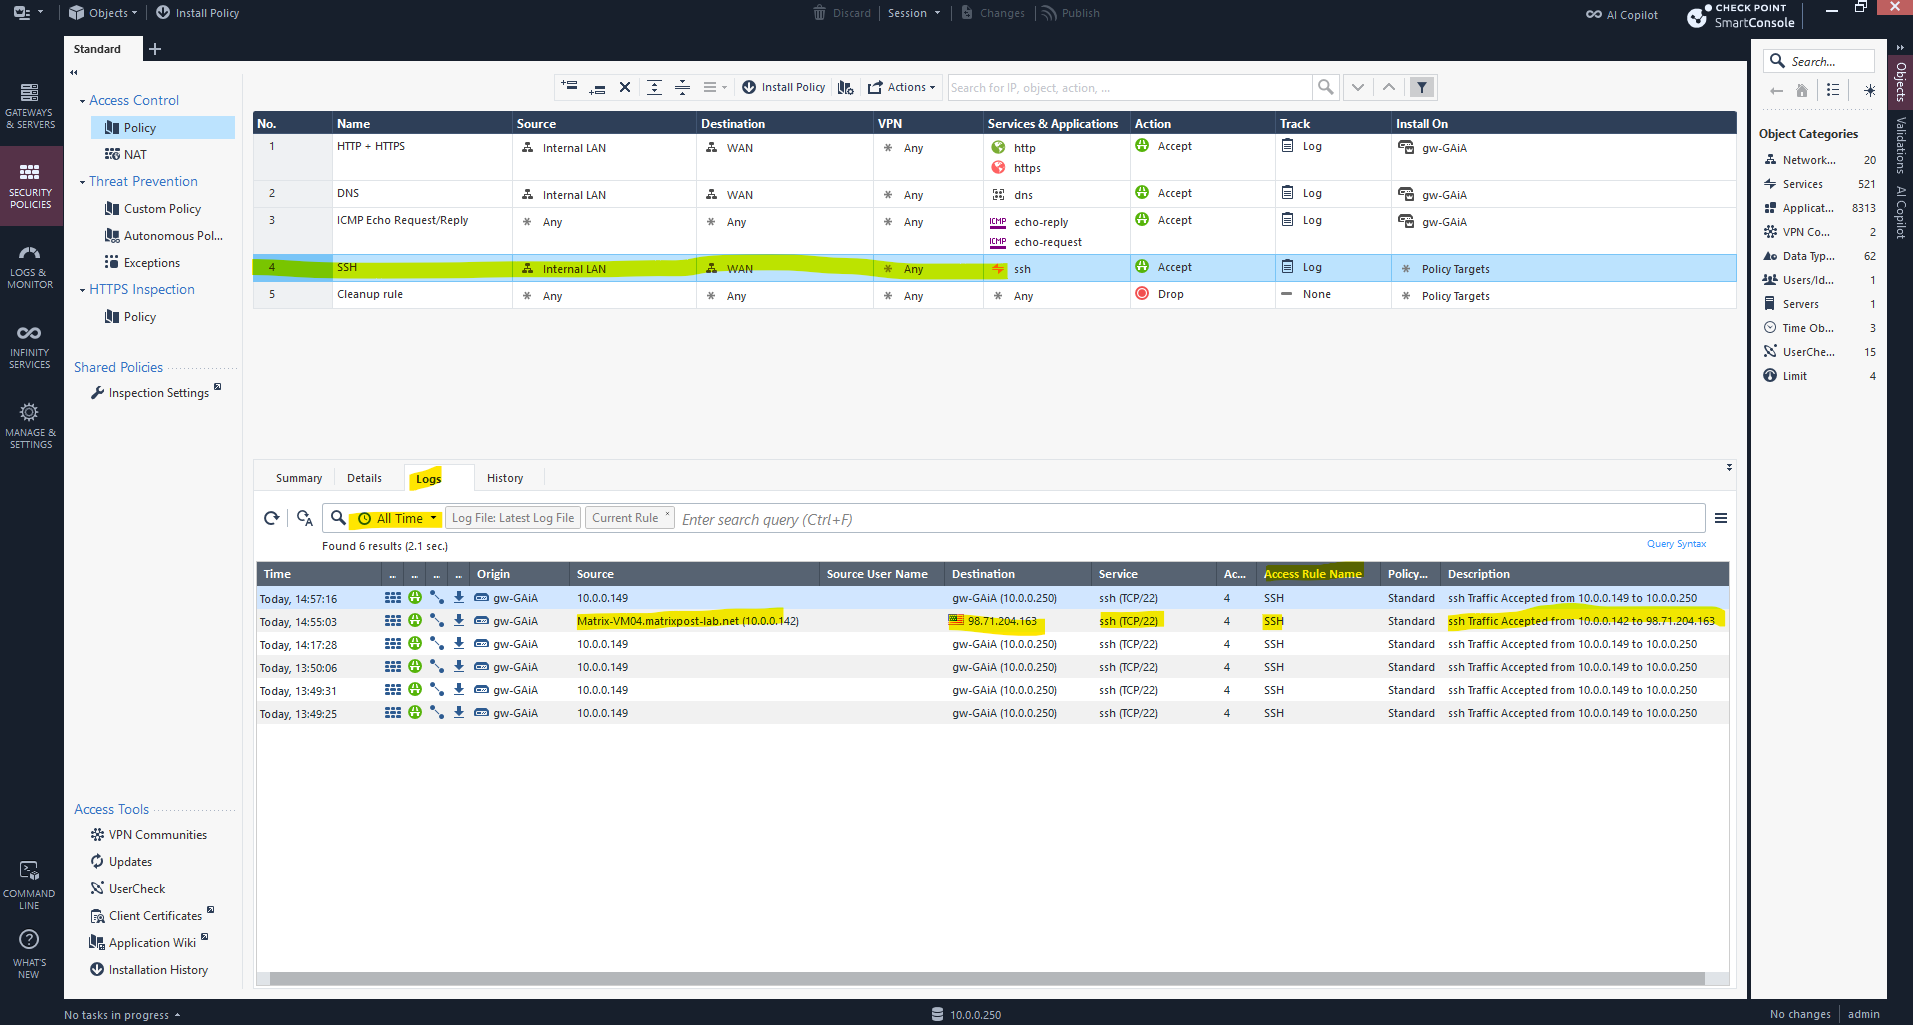Click the Publish button
Screen dimensions: 1913x1025
pos(1070,13)
